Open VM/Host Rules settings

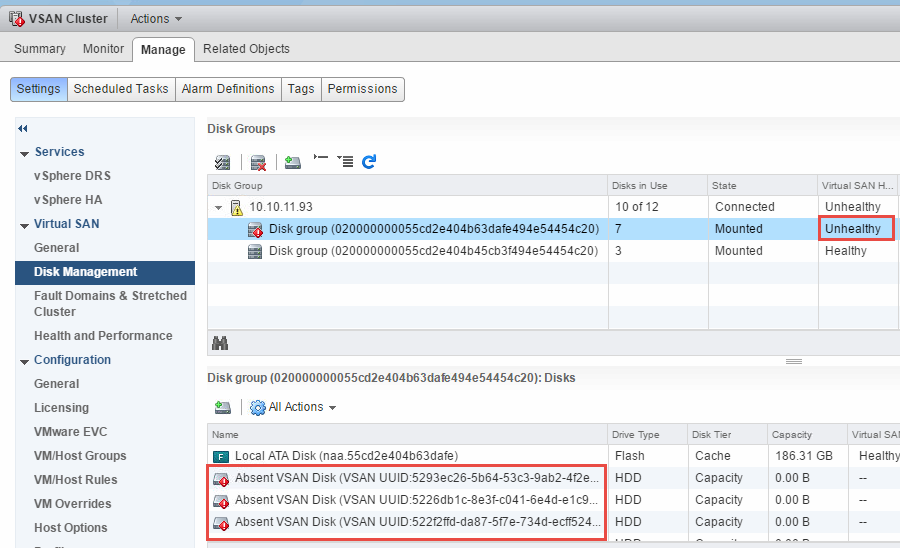click(76, 480)
